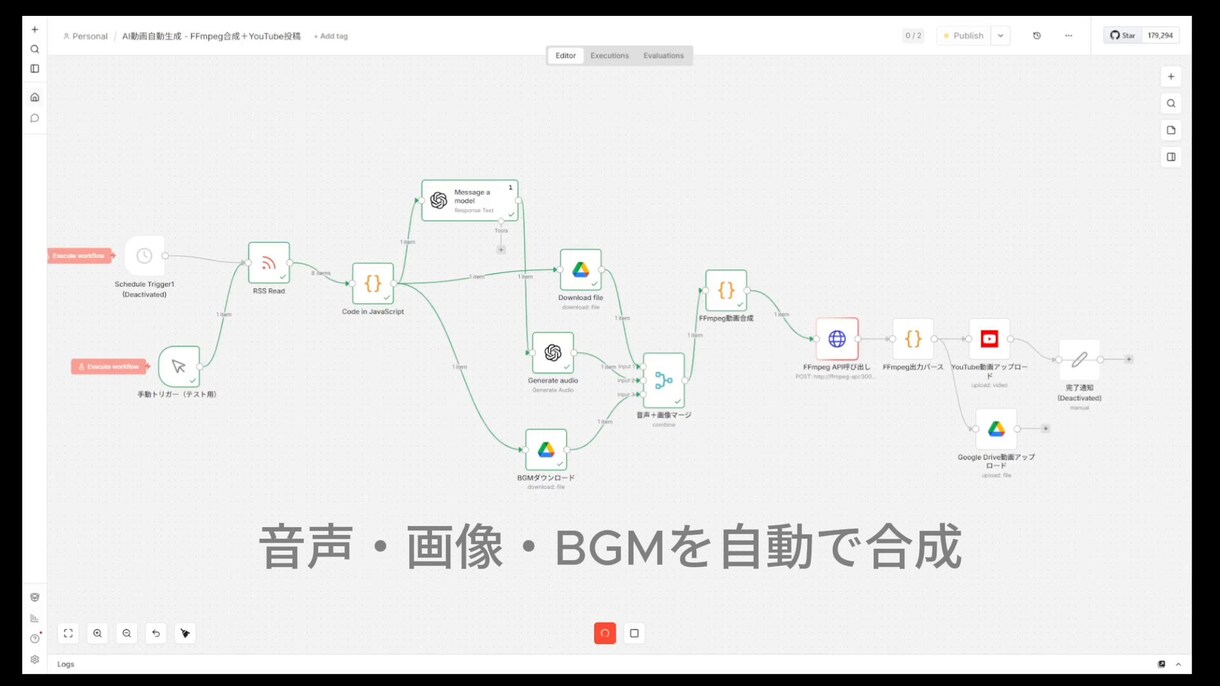Open the Personal project breadcrumb

(85, 36)
